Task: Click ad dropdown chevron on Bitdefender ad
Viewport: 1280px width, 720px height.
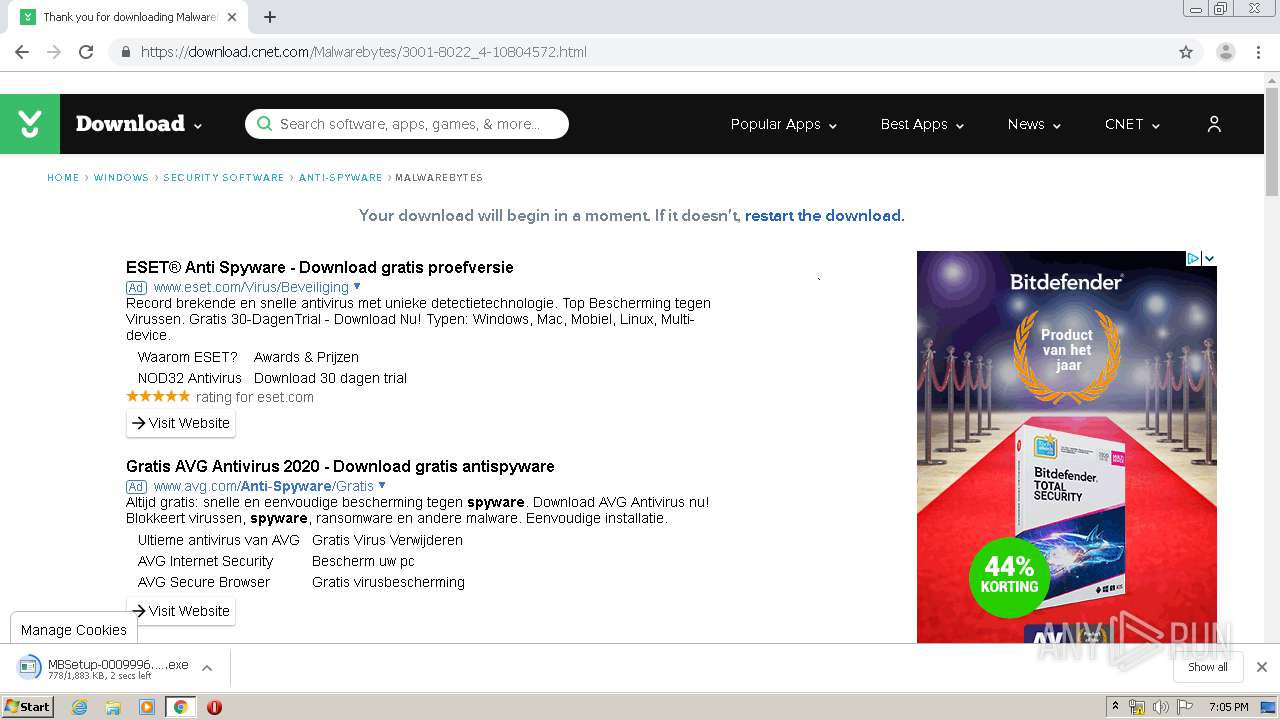Action: click(1209, 258)
